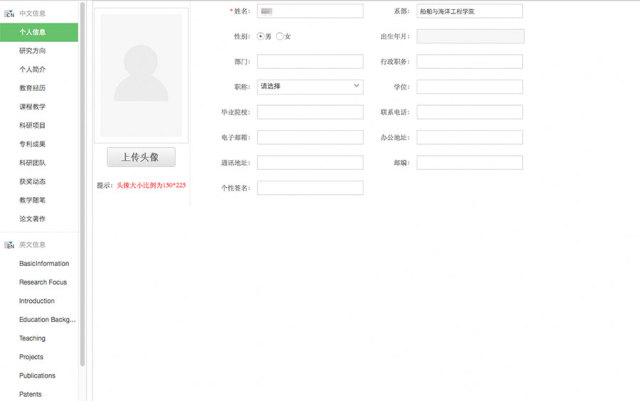Image resolution: width=640 pixels, height=401 pixels.
Task: Click the 中文信息 section icon
Action: point(9,13)
